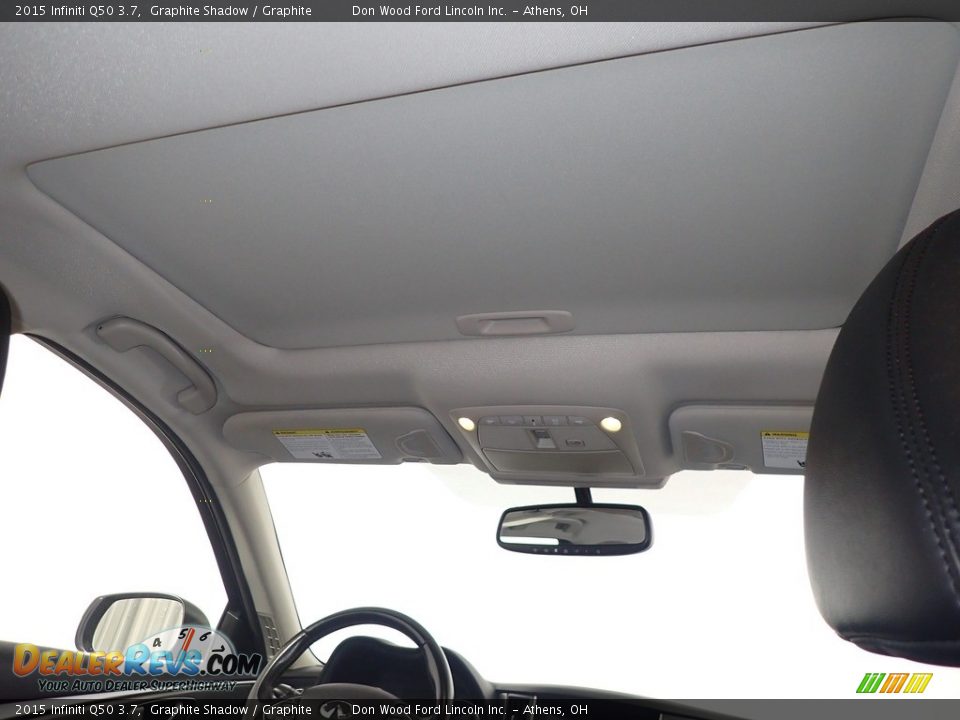Click the striped MM logo in corner
This screenshot has height=720, width=960.
pyautogui.click(x=893, y=683)
